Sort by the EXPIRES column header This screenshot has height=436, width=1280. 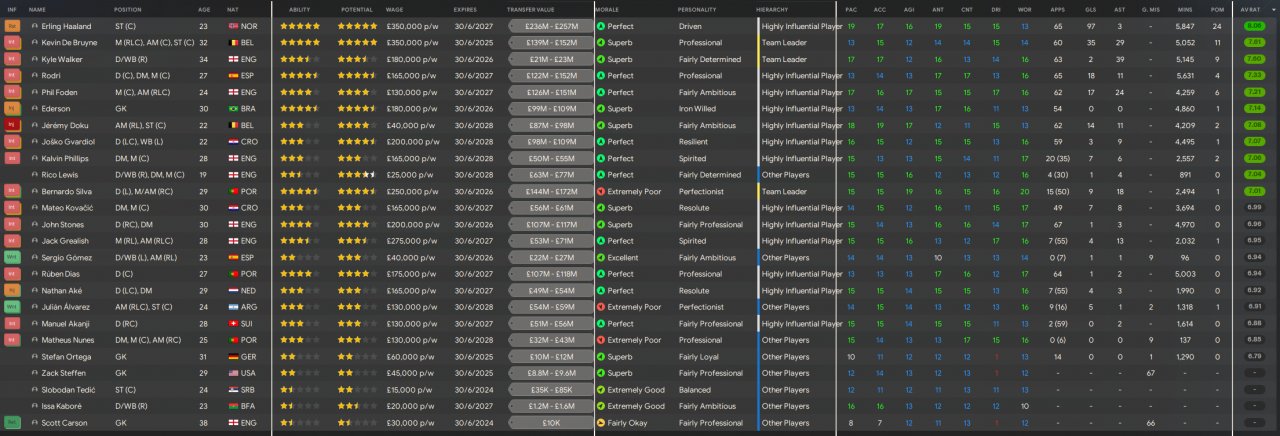click(x=466, y=9)
